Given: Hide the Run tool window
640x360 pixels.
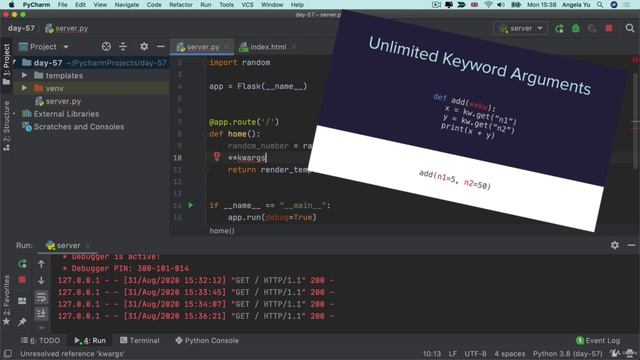Looking at the screenshot, I should (631, 245).
